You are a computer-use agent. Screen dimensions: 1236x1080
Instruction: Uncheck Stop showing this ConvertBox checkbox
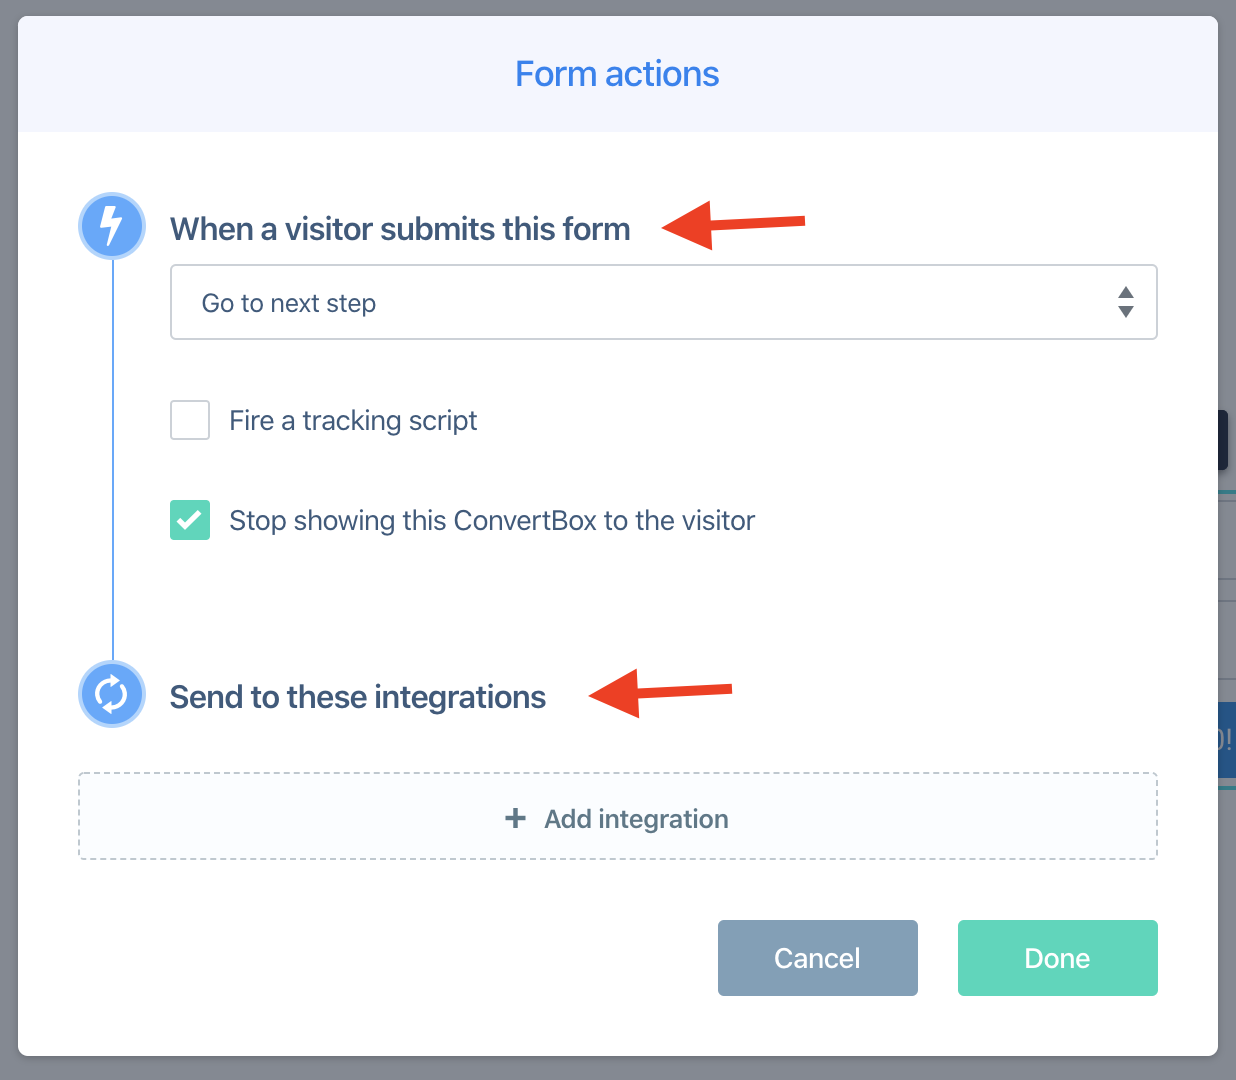pyautogui.click(x=190, y=520)
